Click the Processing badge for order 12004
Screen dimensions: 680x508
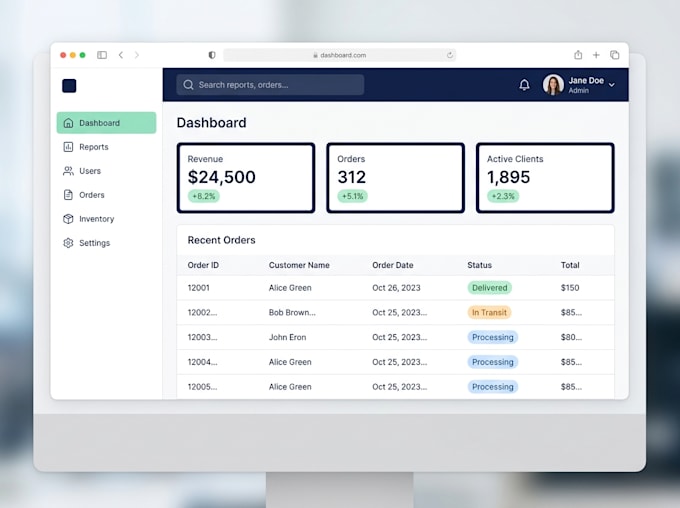pos(493,362)
